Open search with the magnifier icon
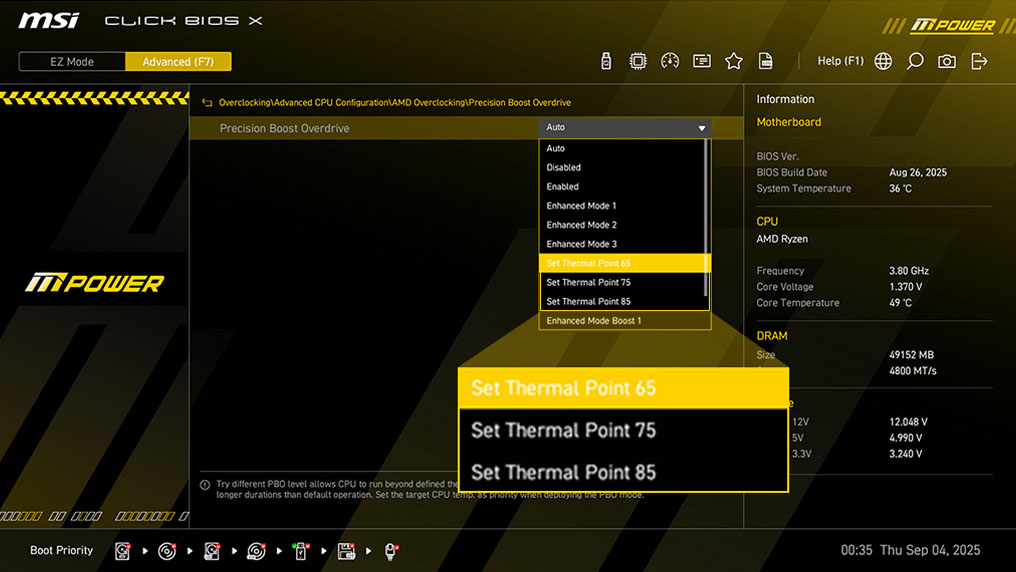The height and width of the screenshot is (572, 1016). pos(915,61)
